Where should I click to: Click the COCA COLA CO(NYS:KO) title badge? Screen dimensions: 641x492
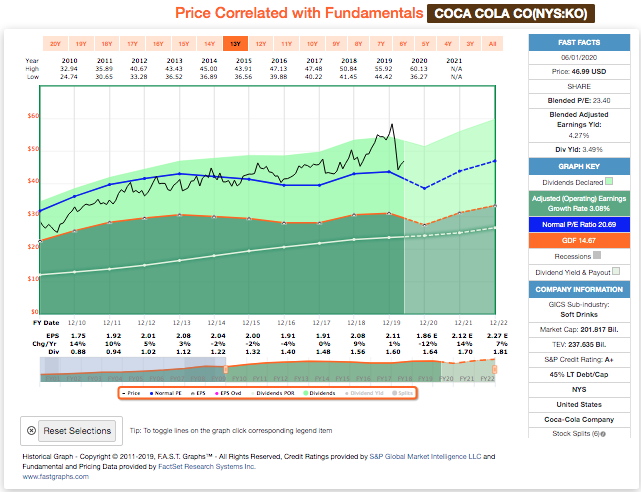[511, 13]
